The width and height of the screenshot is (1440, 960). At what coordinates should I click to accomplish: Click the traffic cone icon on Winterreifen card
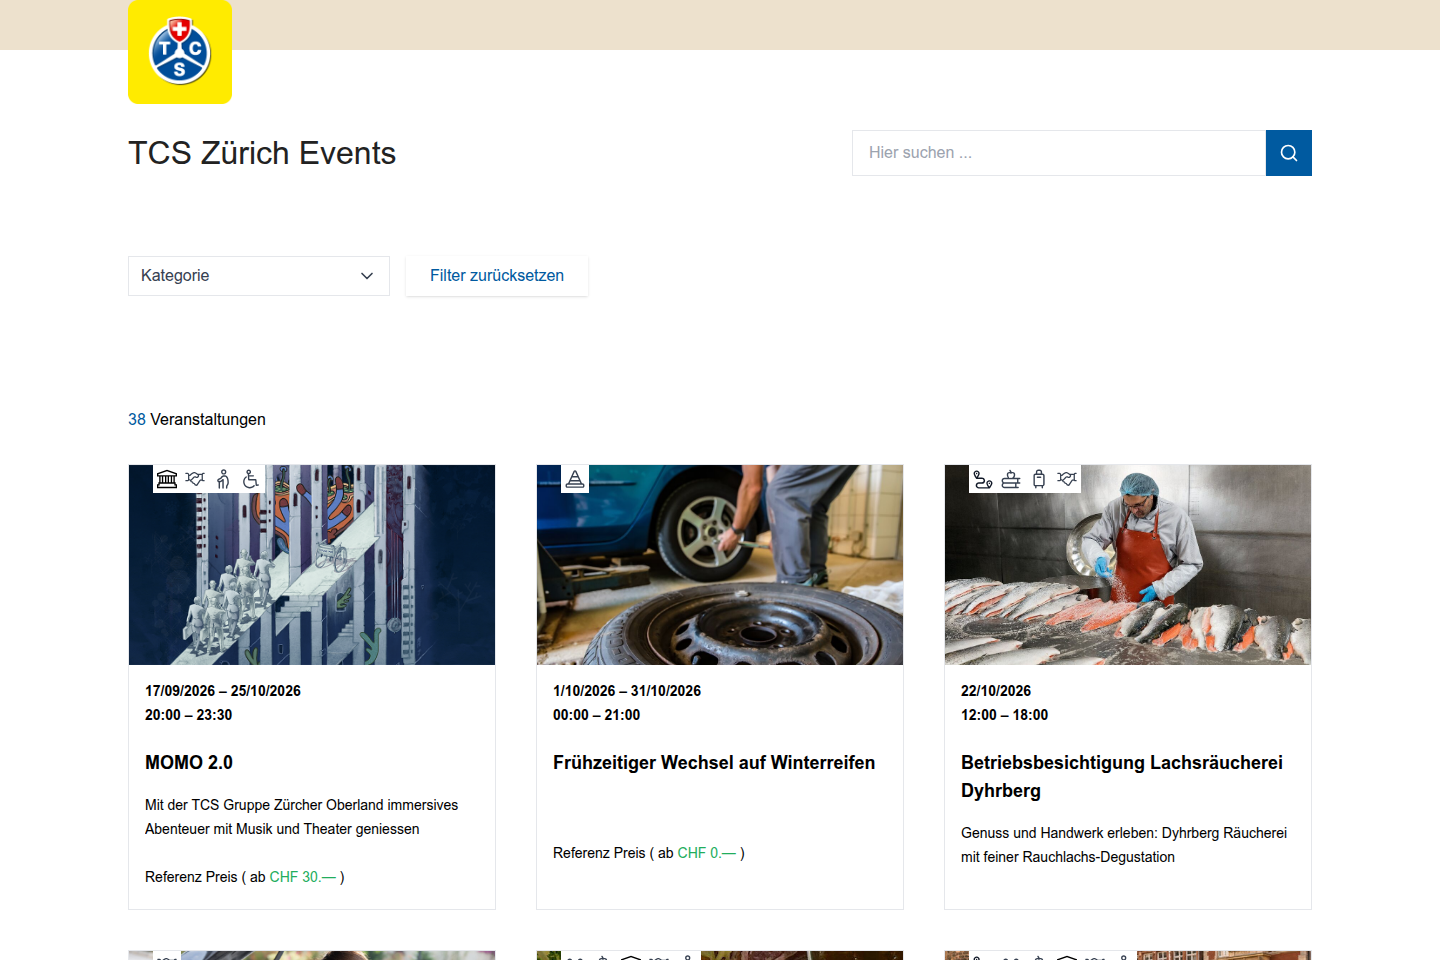575,479
